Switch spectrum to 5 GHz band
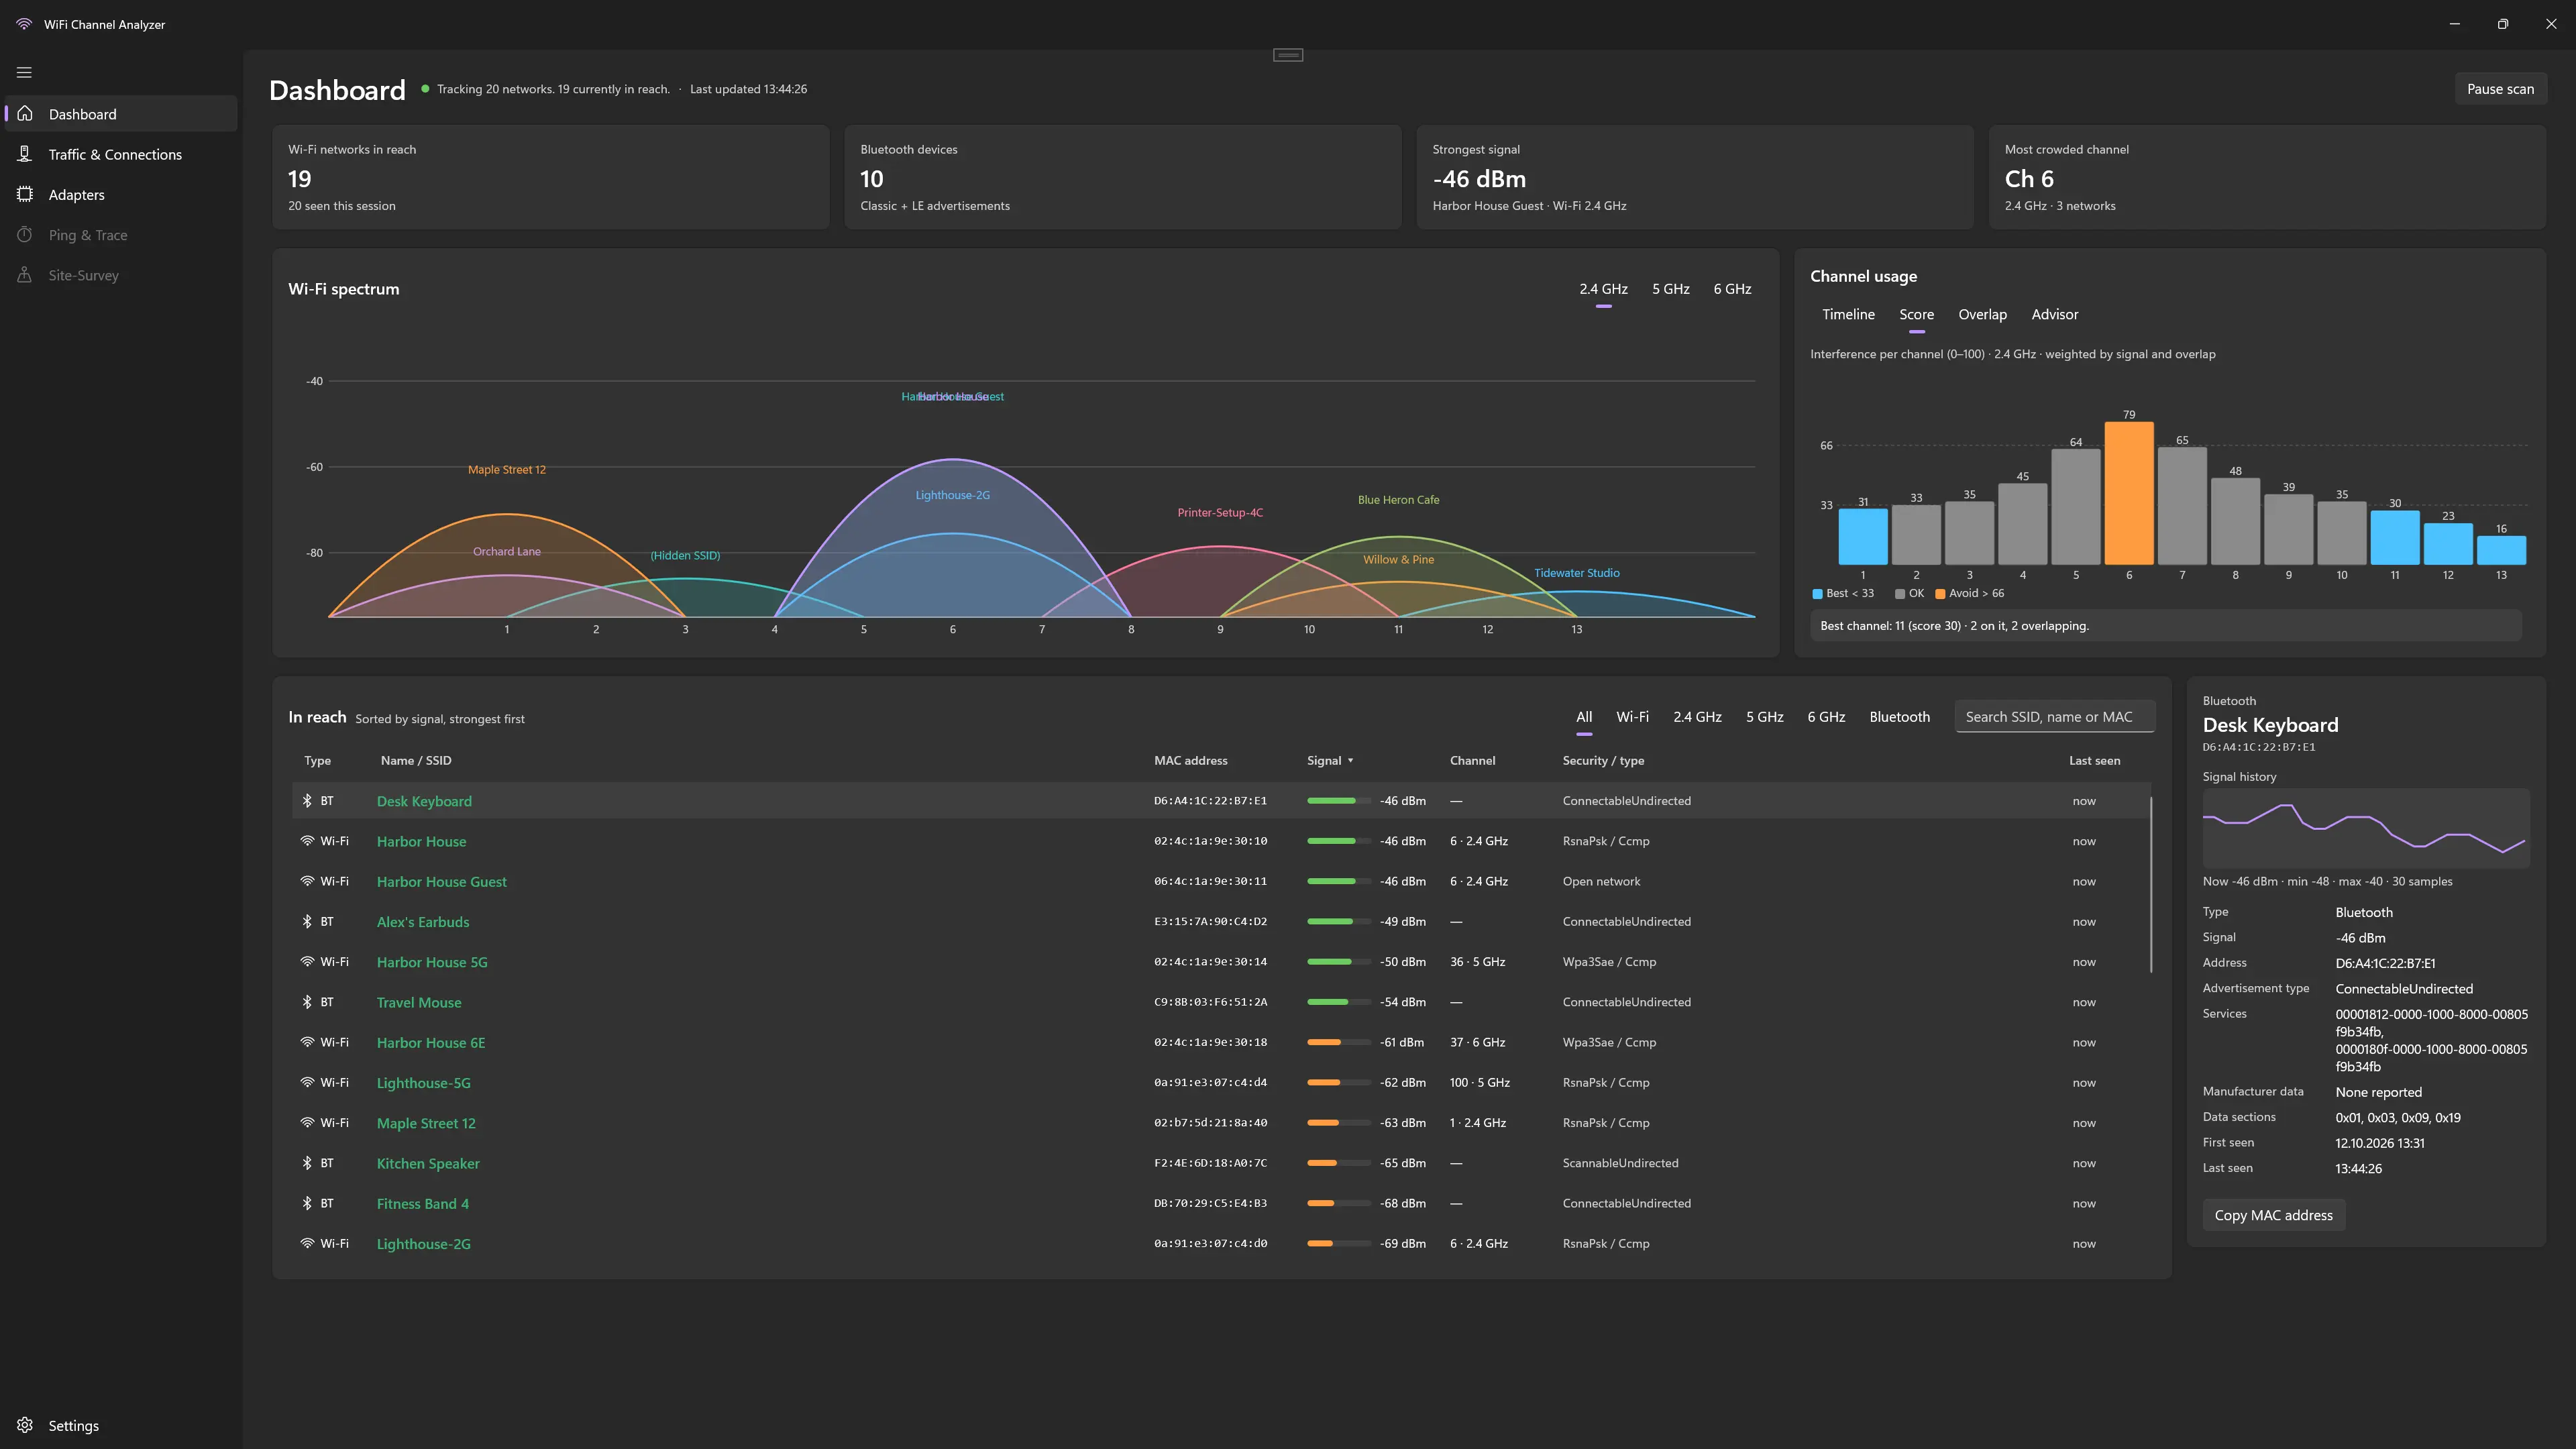Screen dimensions: 2576x1449 1670,289
